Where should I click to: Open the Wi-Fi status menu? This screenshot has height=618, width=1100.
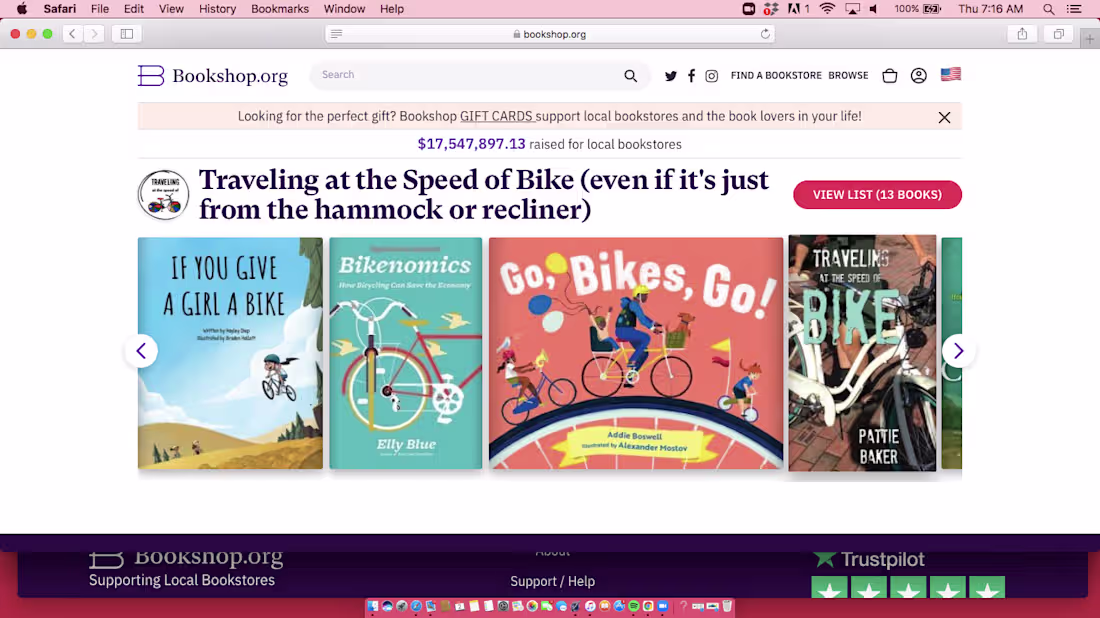pos(827,9)
